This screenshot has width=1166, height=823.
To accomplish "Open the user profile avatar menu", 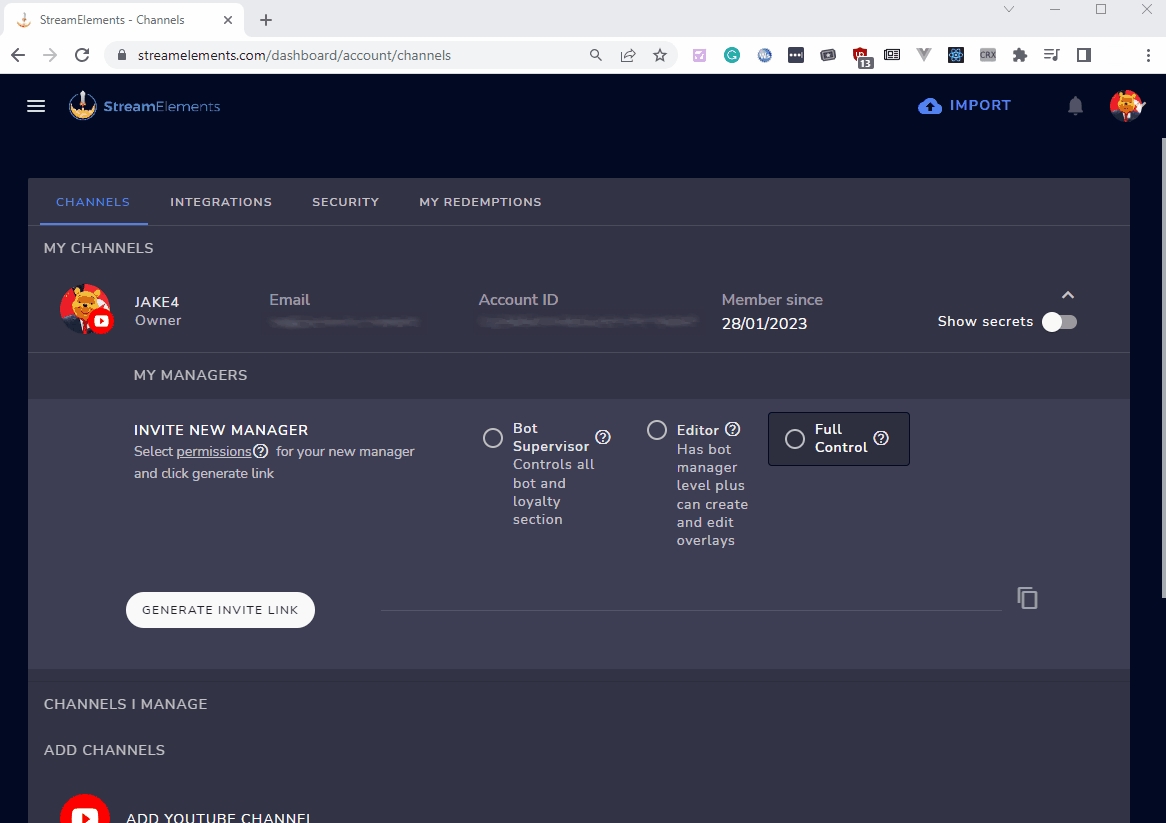I will (1126, 106).
